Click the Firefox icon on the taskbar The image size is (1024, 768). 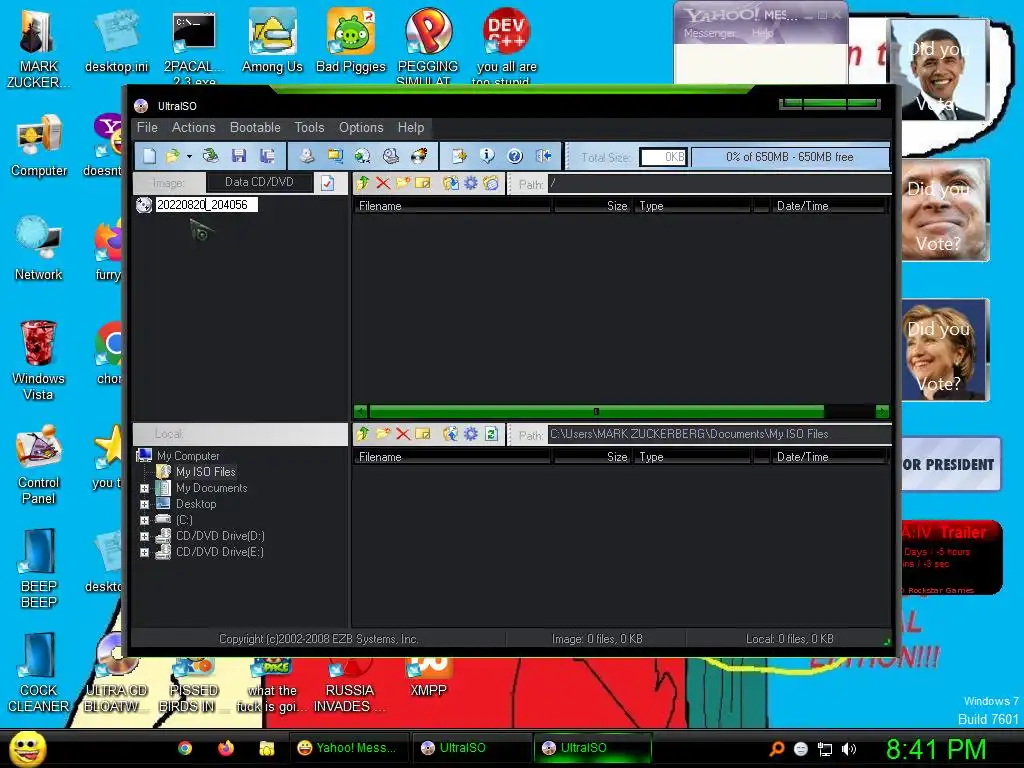point(226,748)
